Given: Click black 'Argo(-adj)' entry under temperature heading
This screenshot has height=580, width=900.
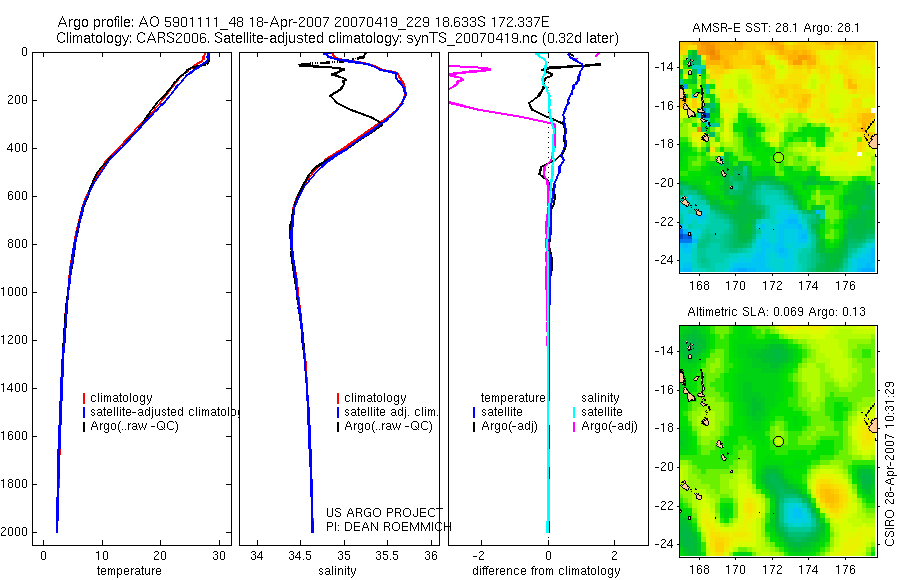Looking at the screenshot, I should coord(509,426).
